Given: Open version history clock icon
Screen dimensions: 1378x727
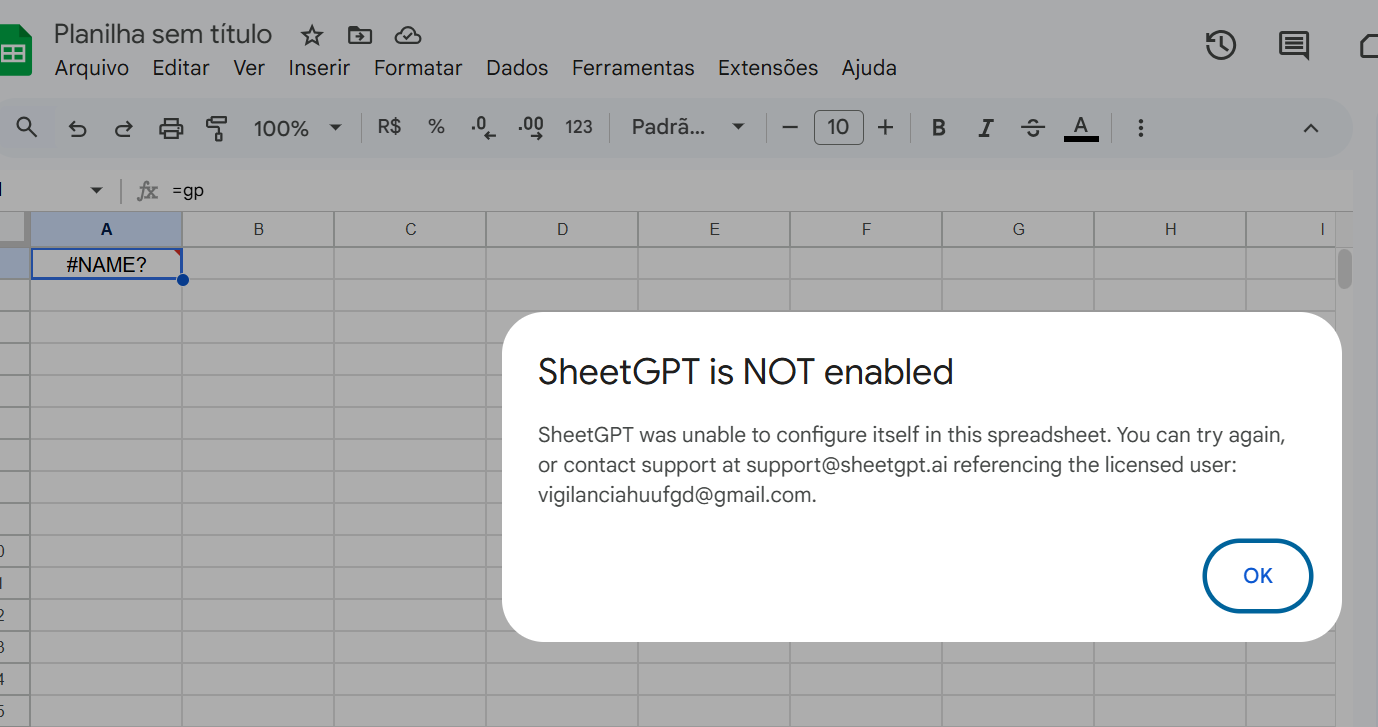Looking at the screenshot, I should tap(1221, 45).
